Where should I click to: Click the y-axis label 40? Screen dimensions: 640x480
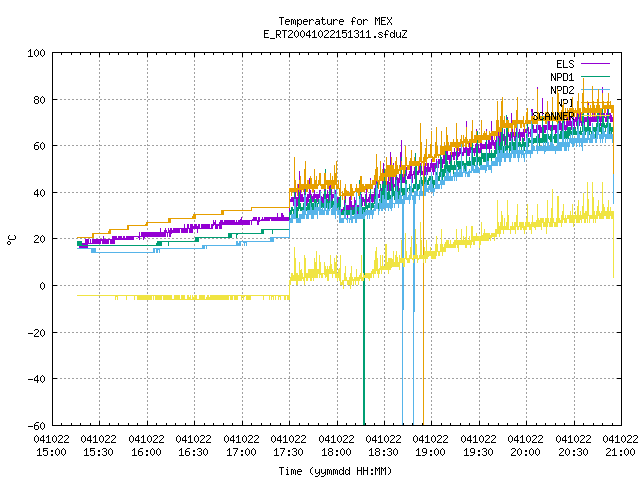(40, 193)
